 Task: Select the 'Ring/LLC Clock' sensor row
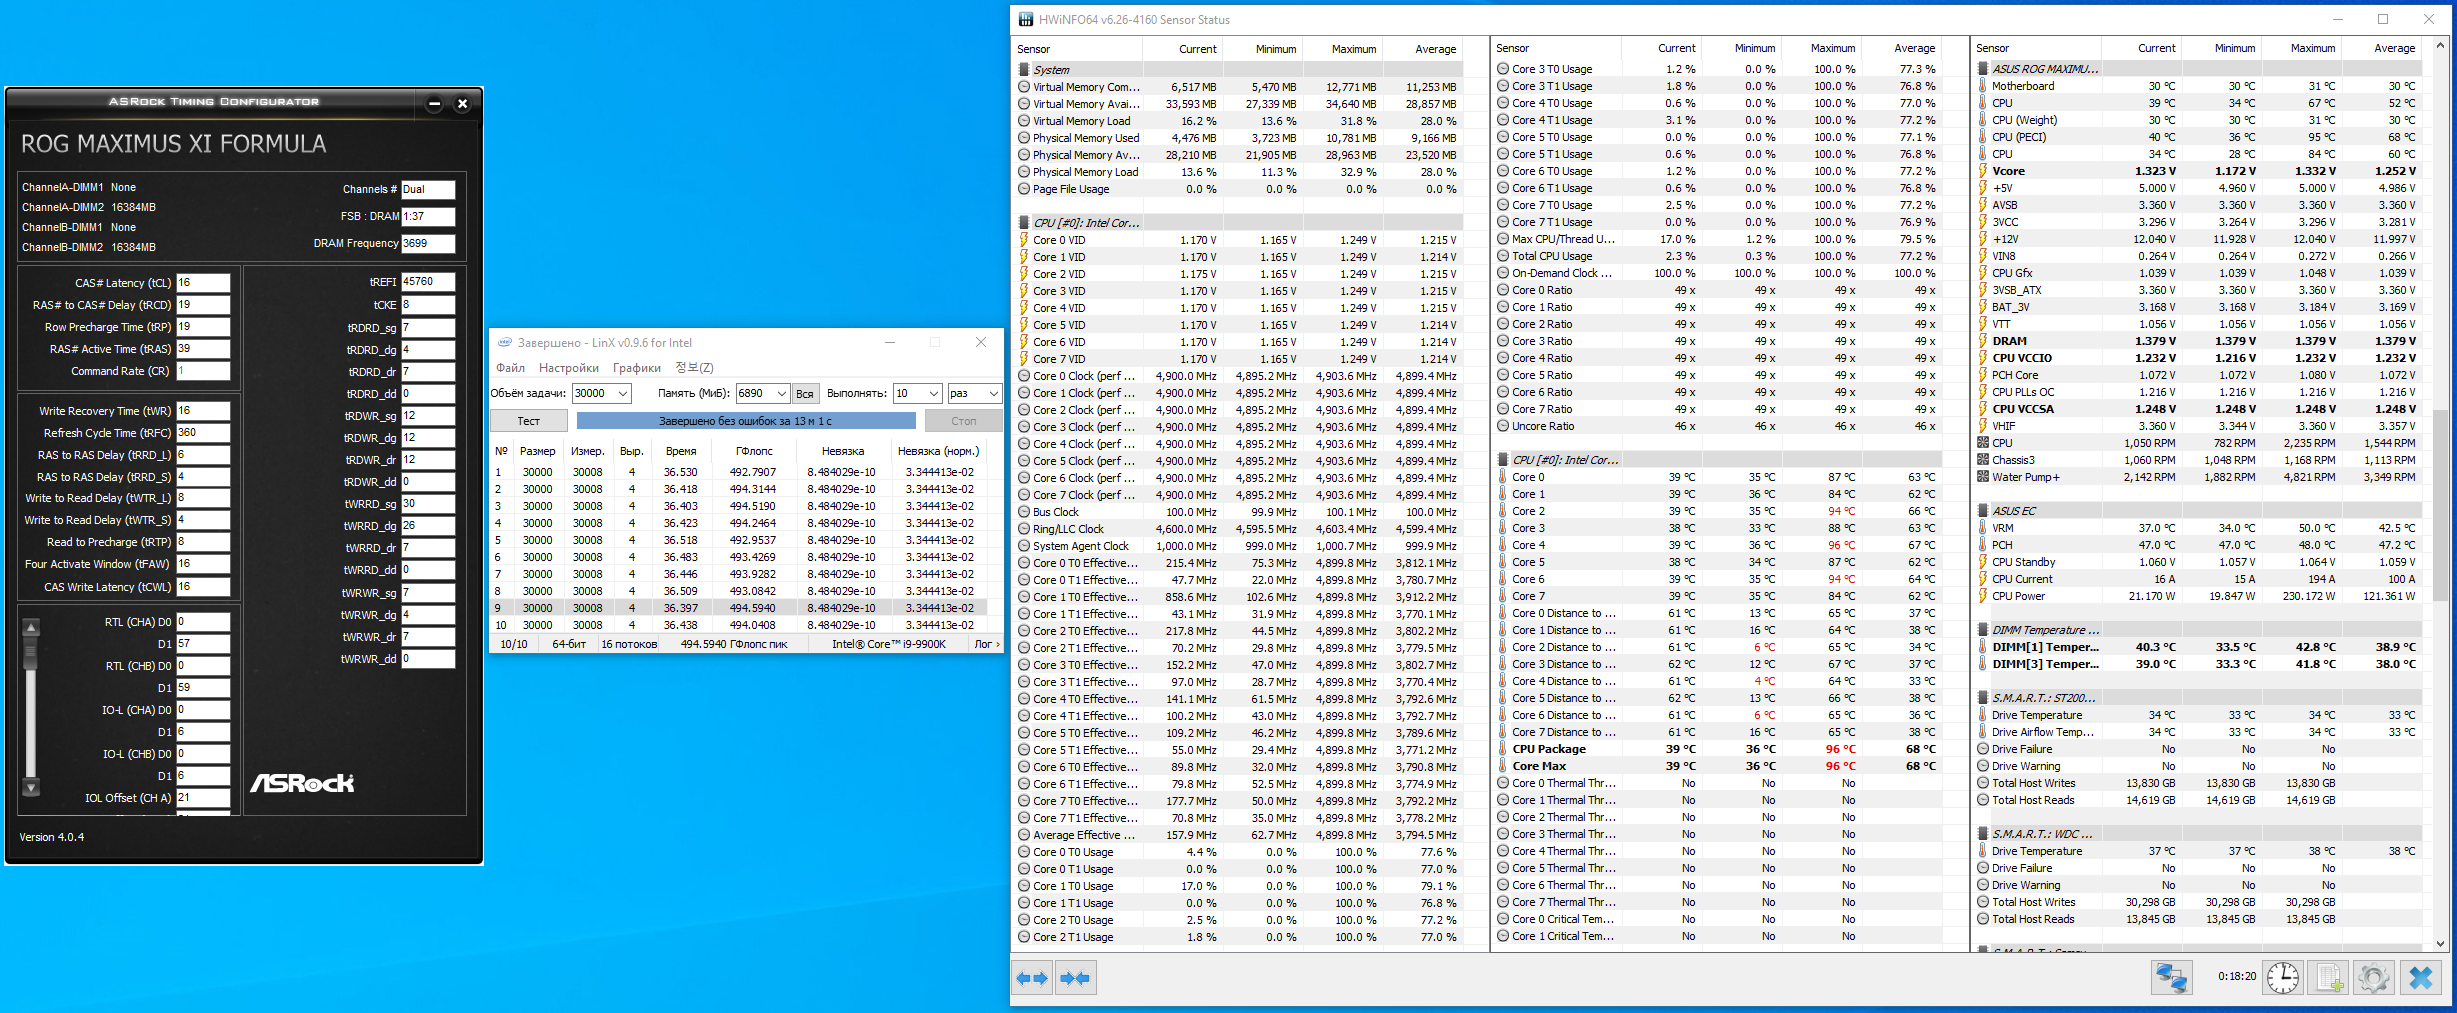point(1239,529)
